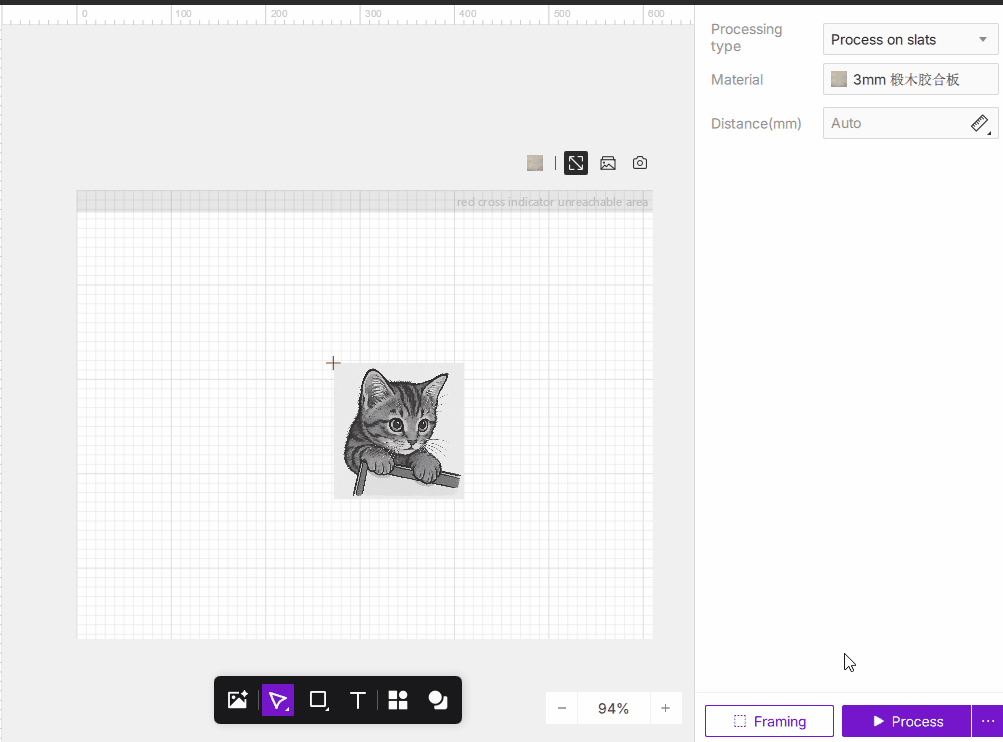Click the distance measure ruler icon
Image resolution: width=1003 pixels, height=742 pixels.
click(x=980, y=123)
